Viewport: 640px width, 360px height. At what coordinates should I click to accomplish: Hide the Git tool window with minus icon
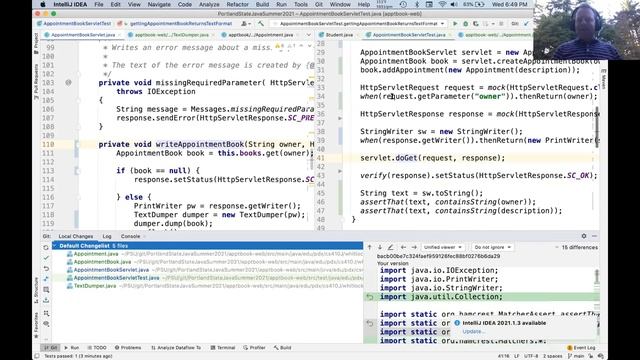click(594, 236)
